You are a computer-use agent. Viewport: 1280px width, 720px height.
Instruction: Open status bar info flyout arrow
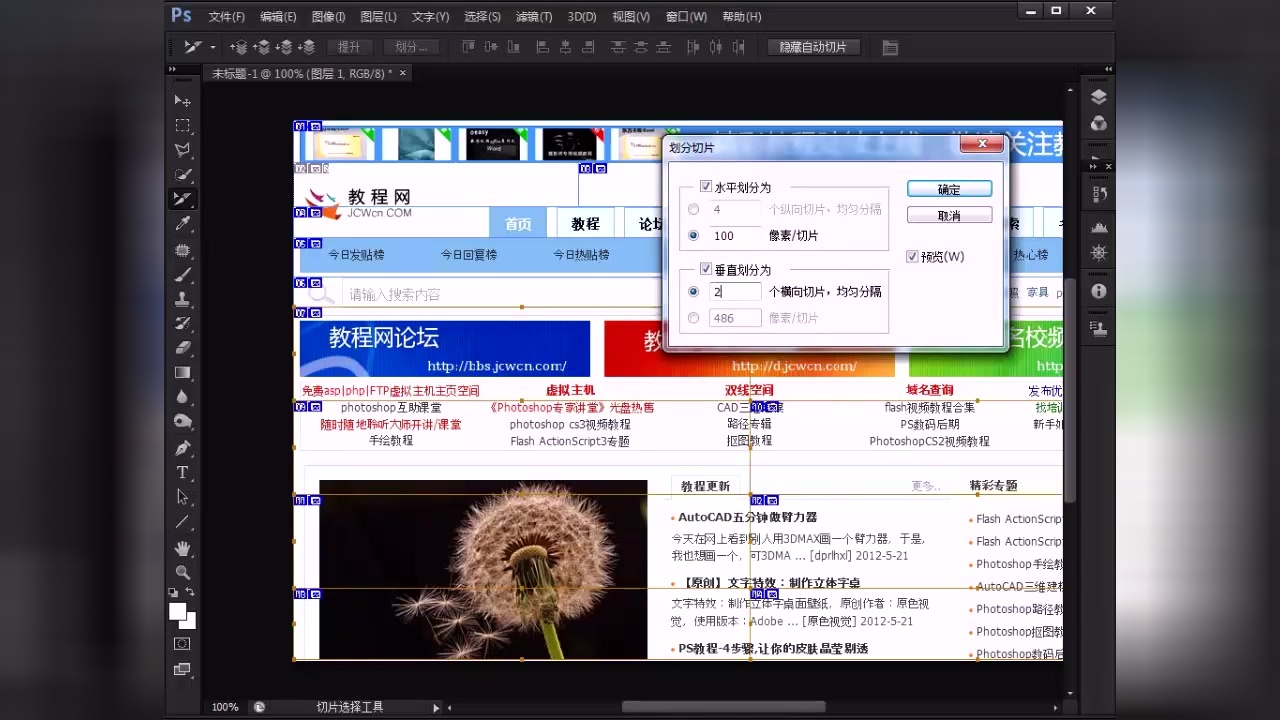point(435,707)
